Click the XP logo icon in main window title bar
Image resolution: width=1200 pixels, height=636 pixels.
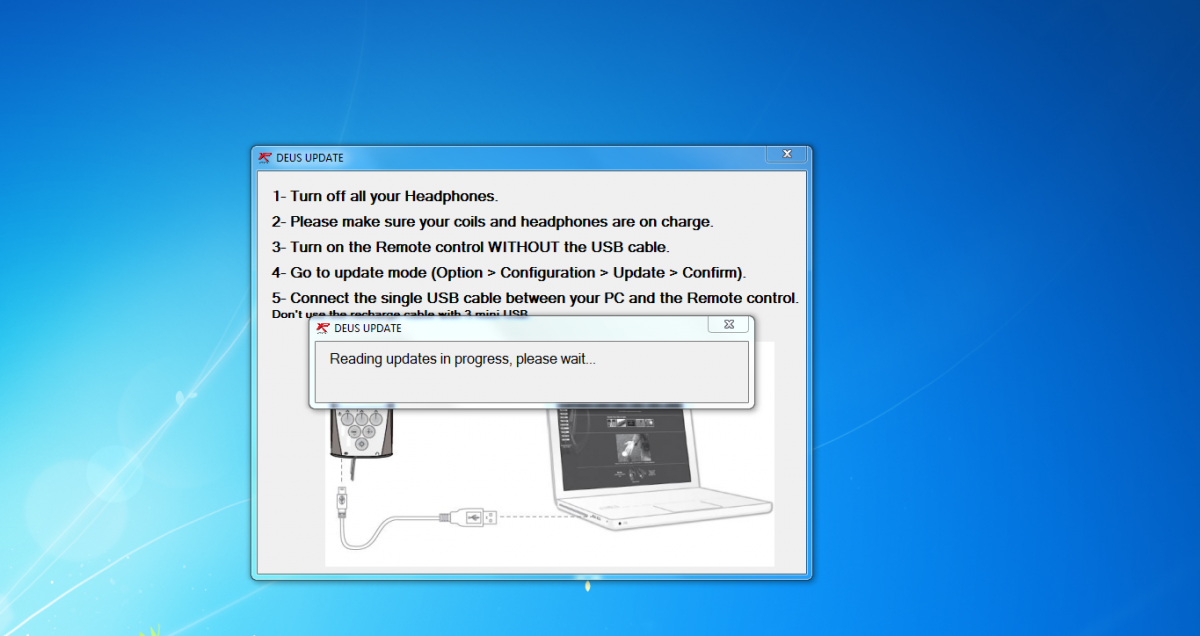[265, 158]
